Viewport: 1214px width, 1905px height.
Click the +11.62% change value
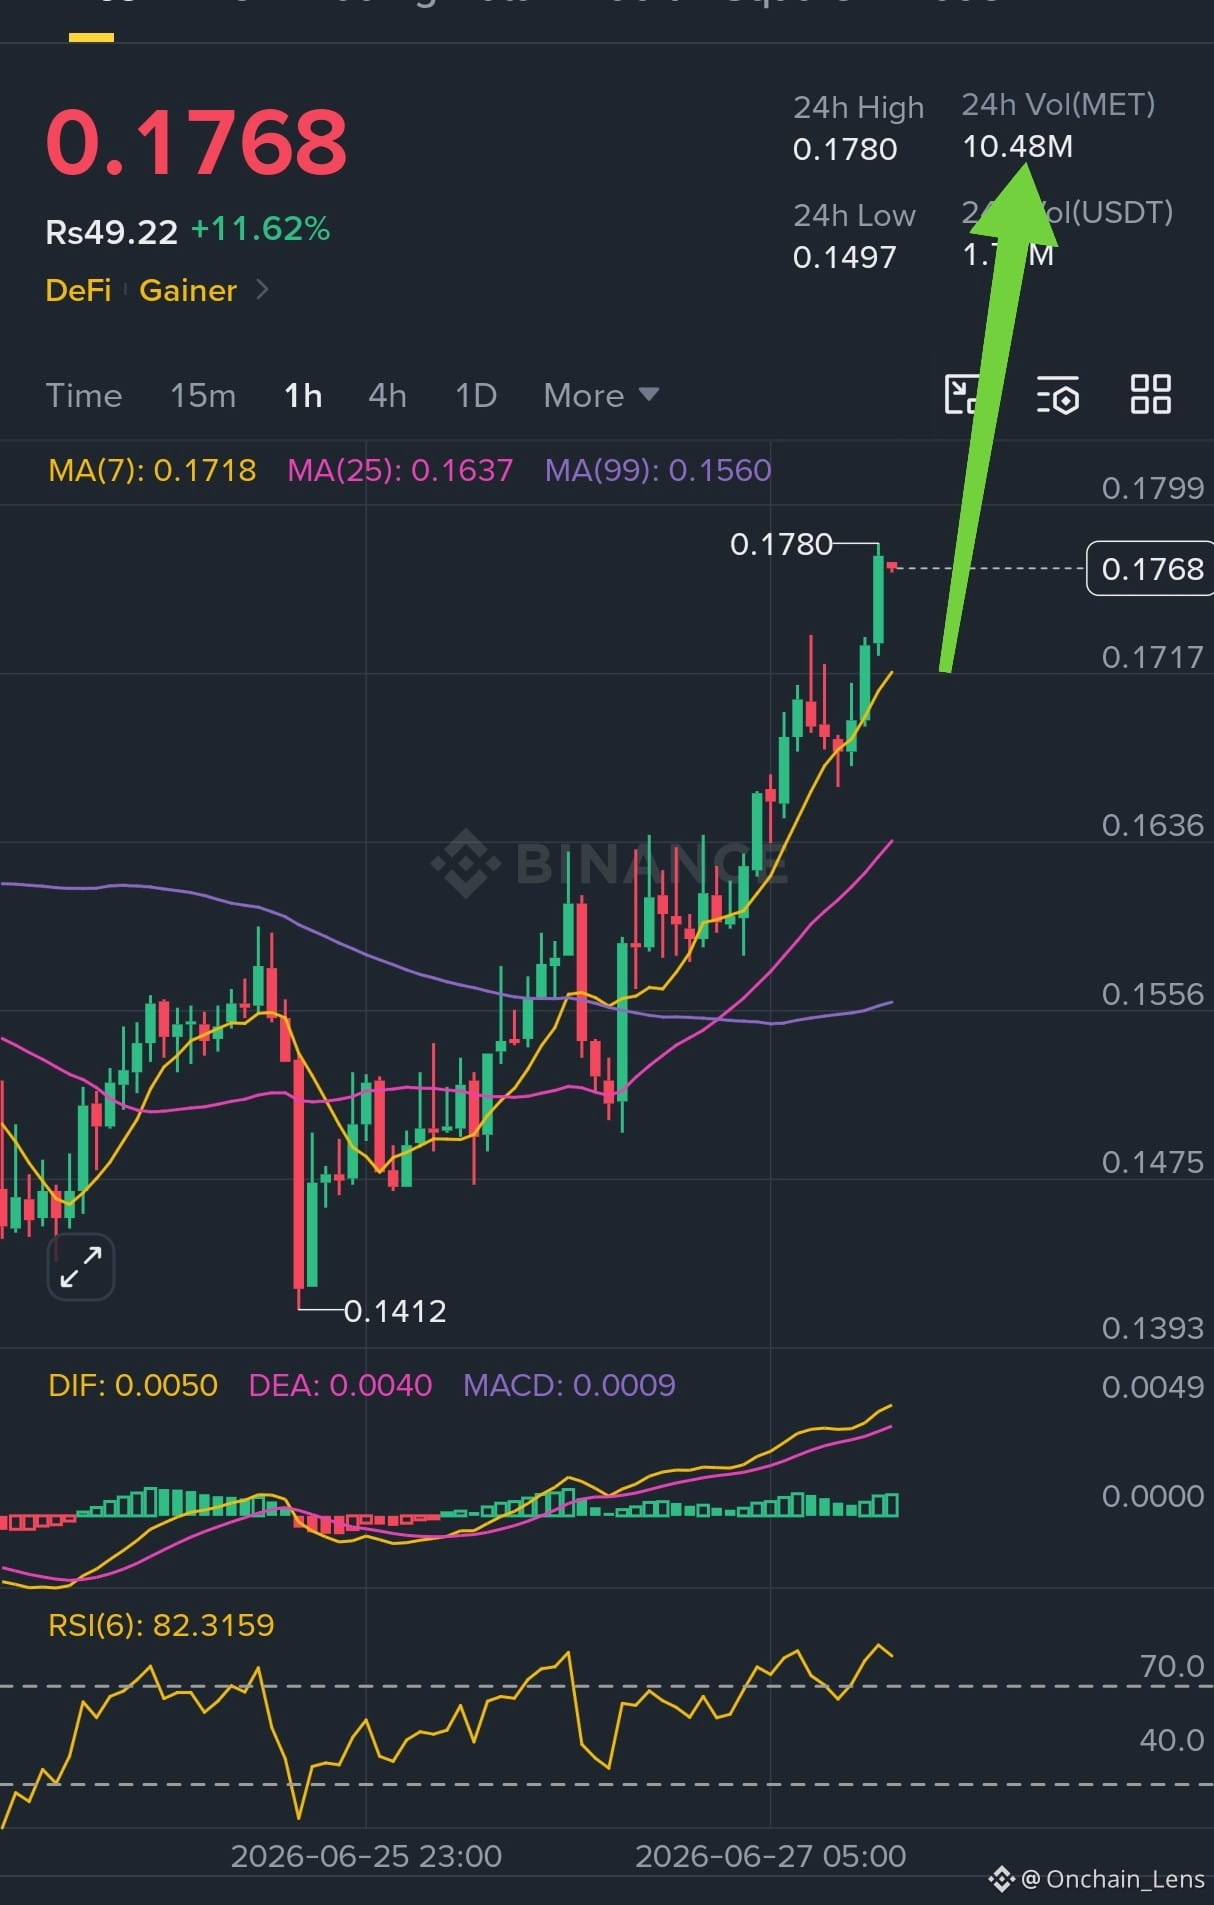[260, 229]
